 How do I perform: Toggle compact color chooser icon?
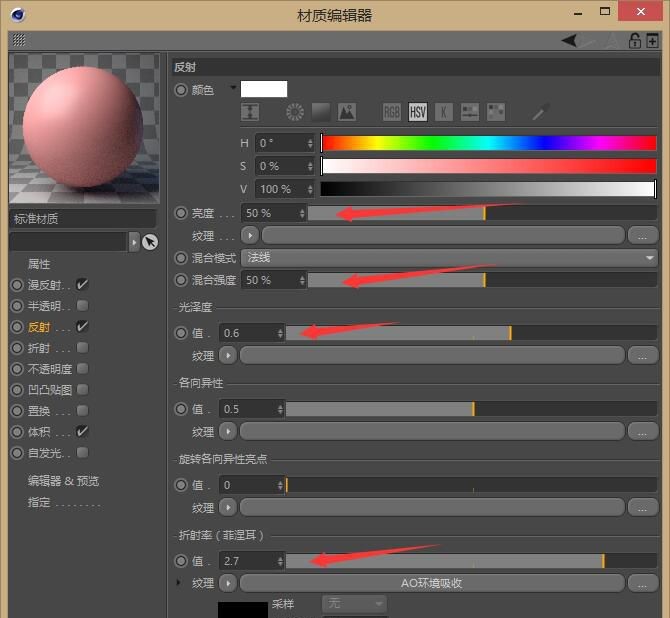(250, 112)
